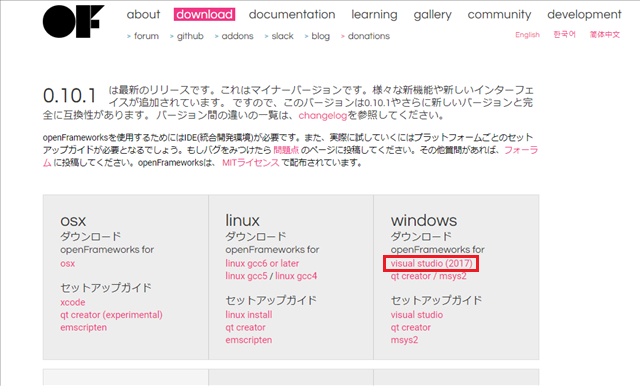Open the forum sublink
640x386 pixels.
[146, 36]
